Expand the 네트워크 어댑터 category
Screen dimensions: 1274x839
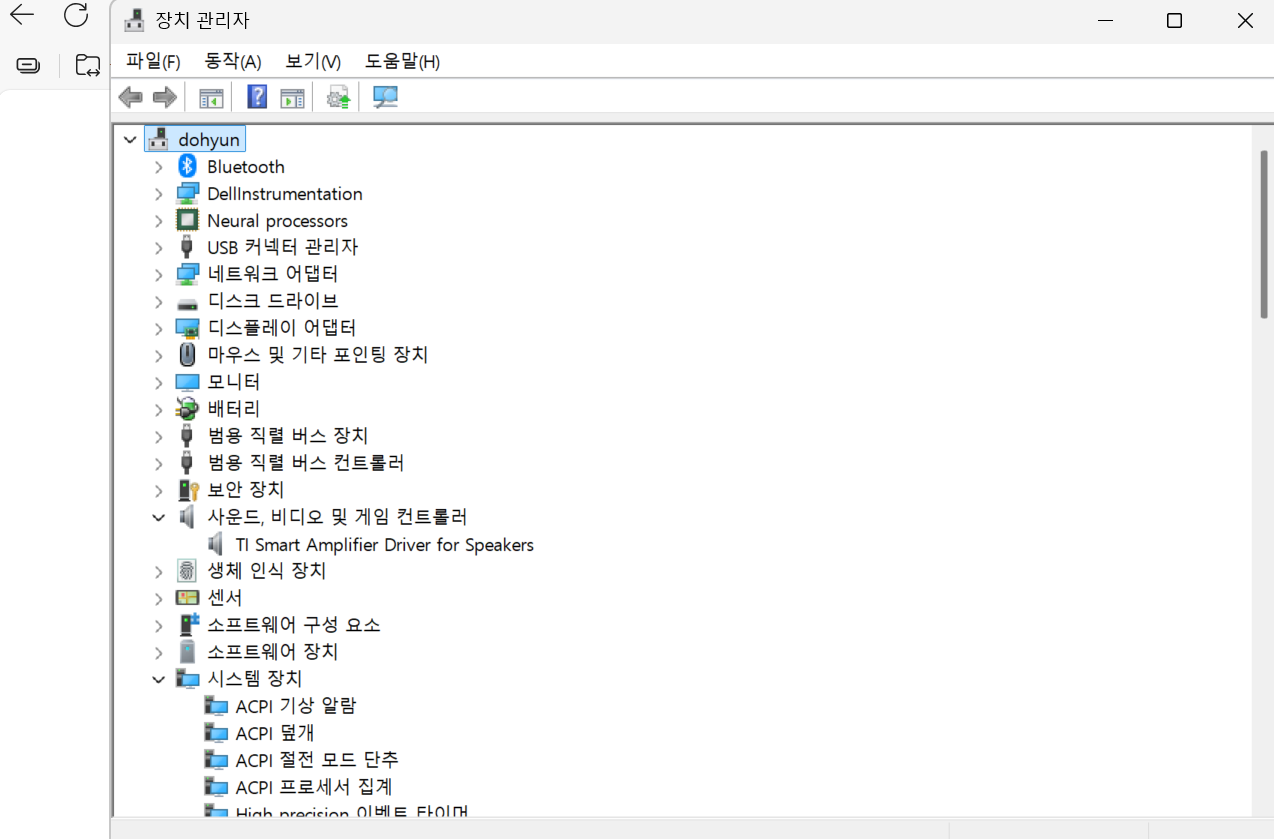[x=158, y=274]
